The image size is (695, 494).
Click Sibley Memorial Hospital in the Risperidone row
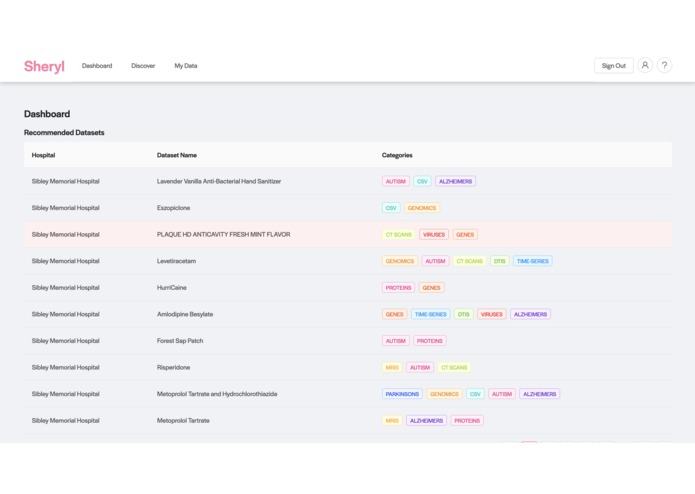point(66,367)
